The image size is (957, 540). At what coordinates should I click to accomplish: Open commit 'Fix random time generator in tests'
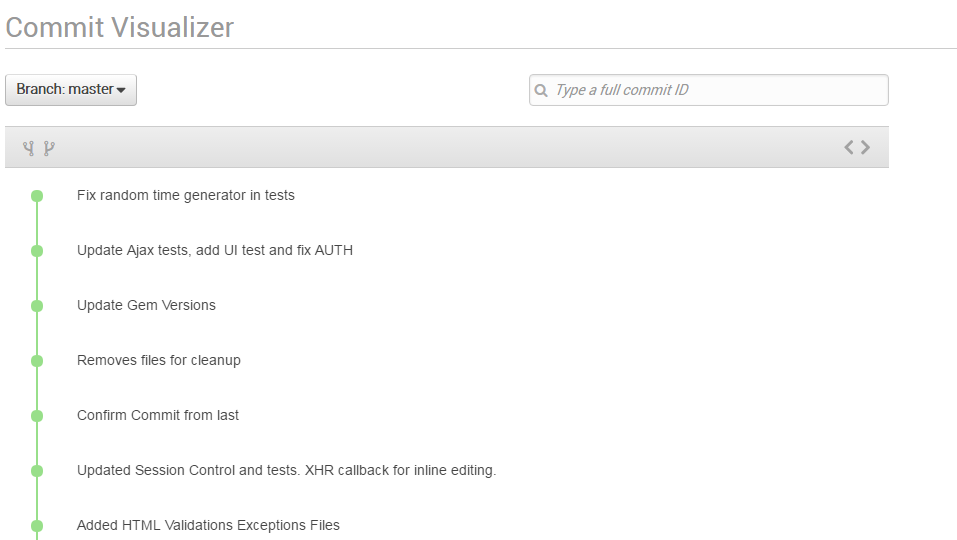[186, 195]
